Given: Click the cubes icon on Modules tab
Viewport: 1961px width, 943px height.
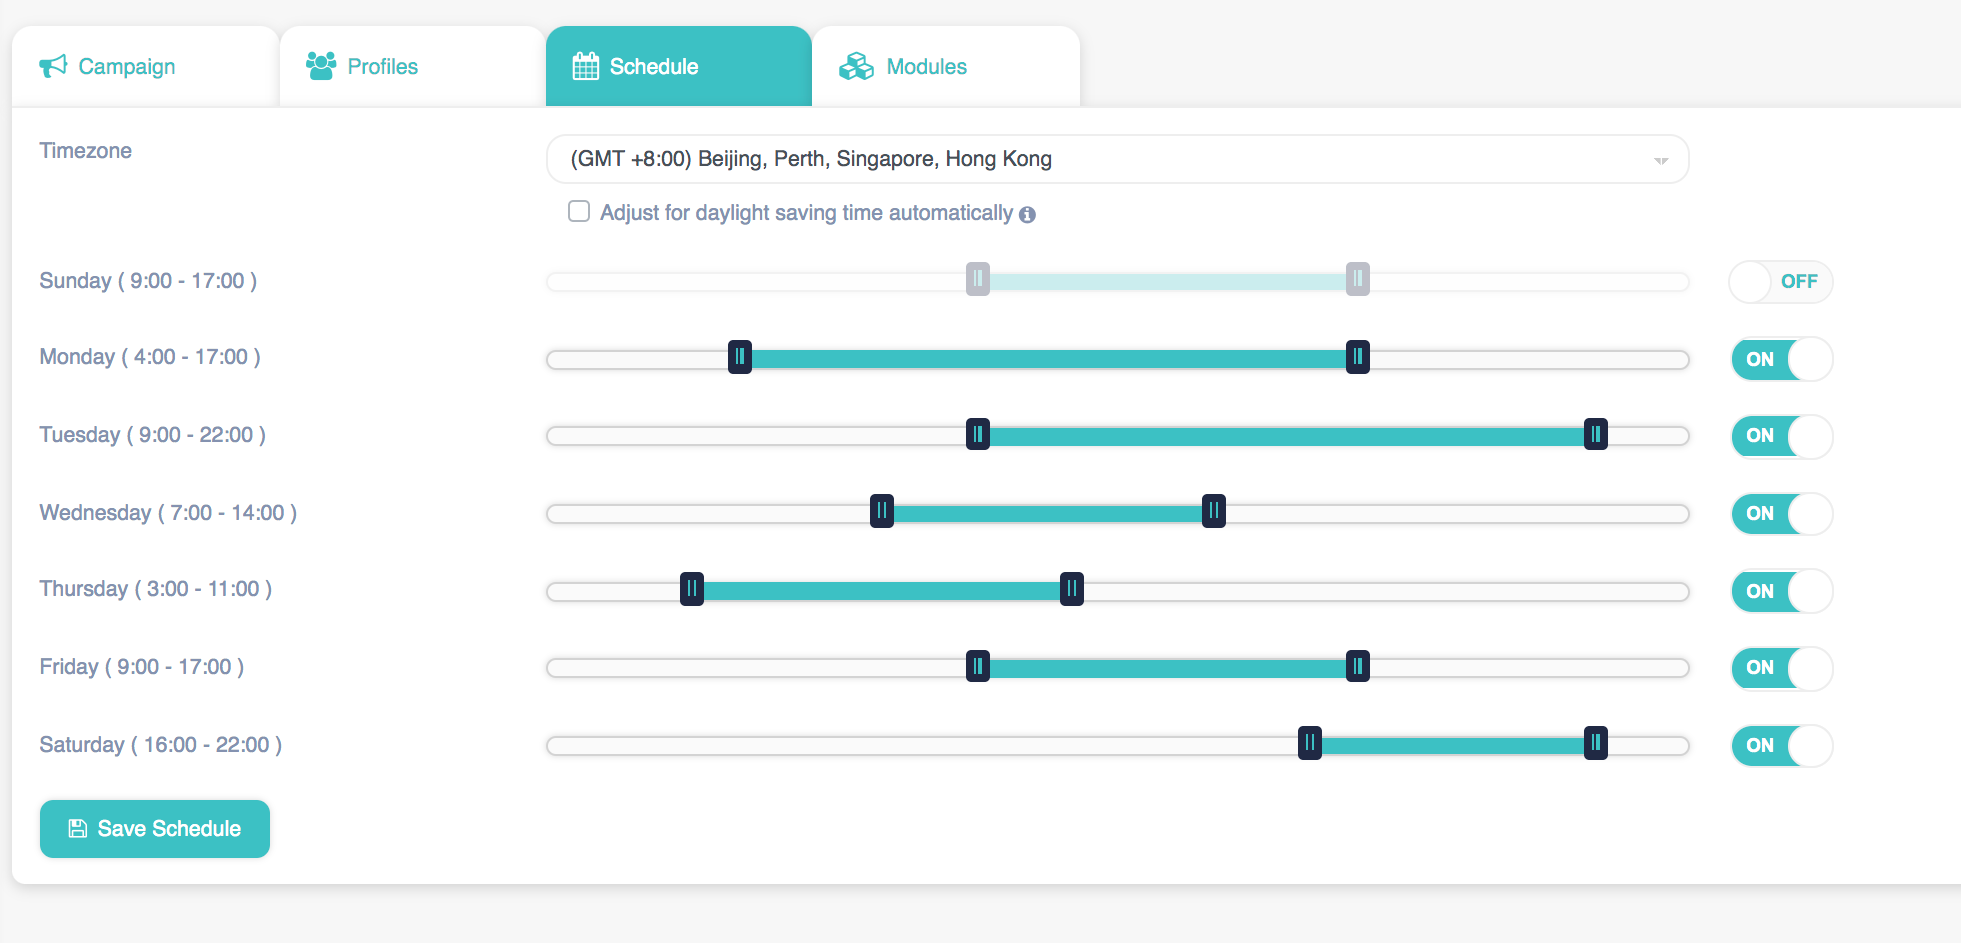Looking at the screenshot, I should click(x=856, y=67).
